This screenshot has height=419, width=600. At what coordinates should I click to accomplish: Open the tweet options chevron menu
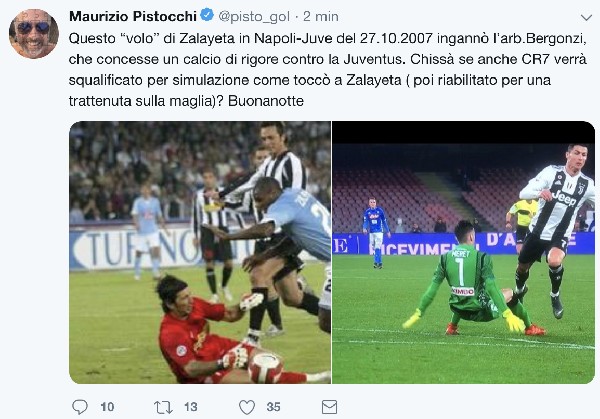point(586,18)
